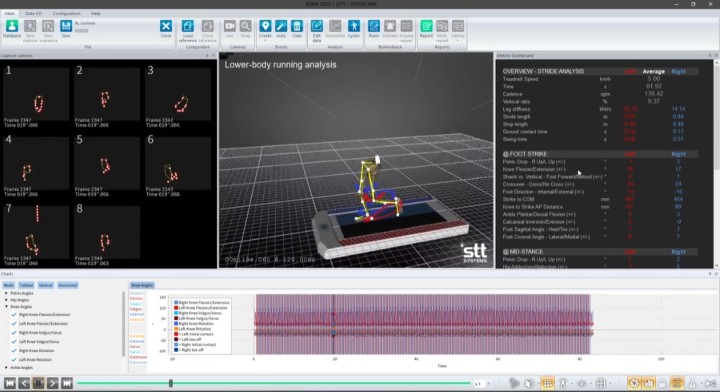Click the green playback timeline slider
Viewport: 720px width, 392px height.
(x=274, y=383)
